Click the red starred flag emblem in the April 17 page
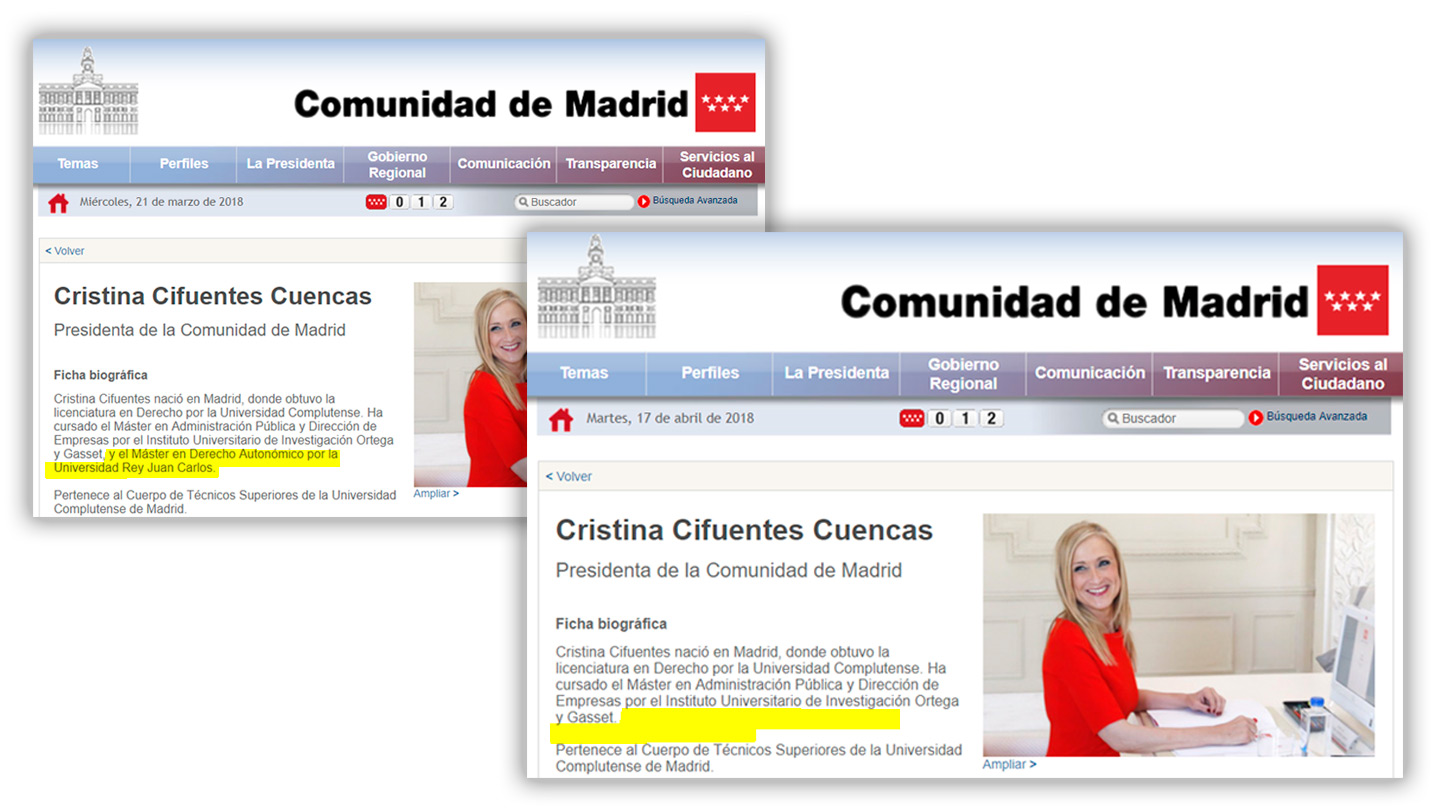 tap(1352, 300)
